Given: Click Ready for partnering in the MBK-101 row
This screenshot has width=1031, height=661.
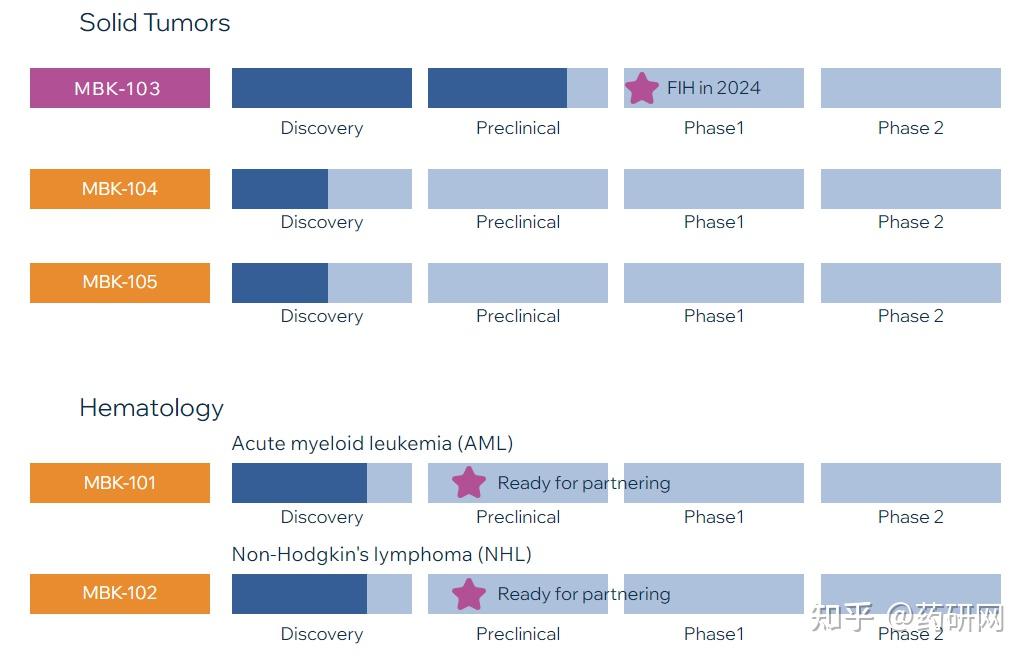Looking at the screenshot, I should pyautogui.click(x=584, y=483).
